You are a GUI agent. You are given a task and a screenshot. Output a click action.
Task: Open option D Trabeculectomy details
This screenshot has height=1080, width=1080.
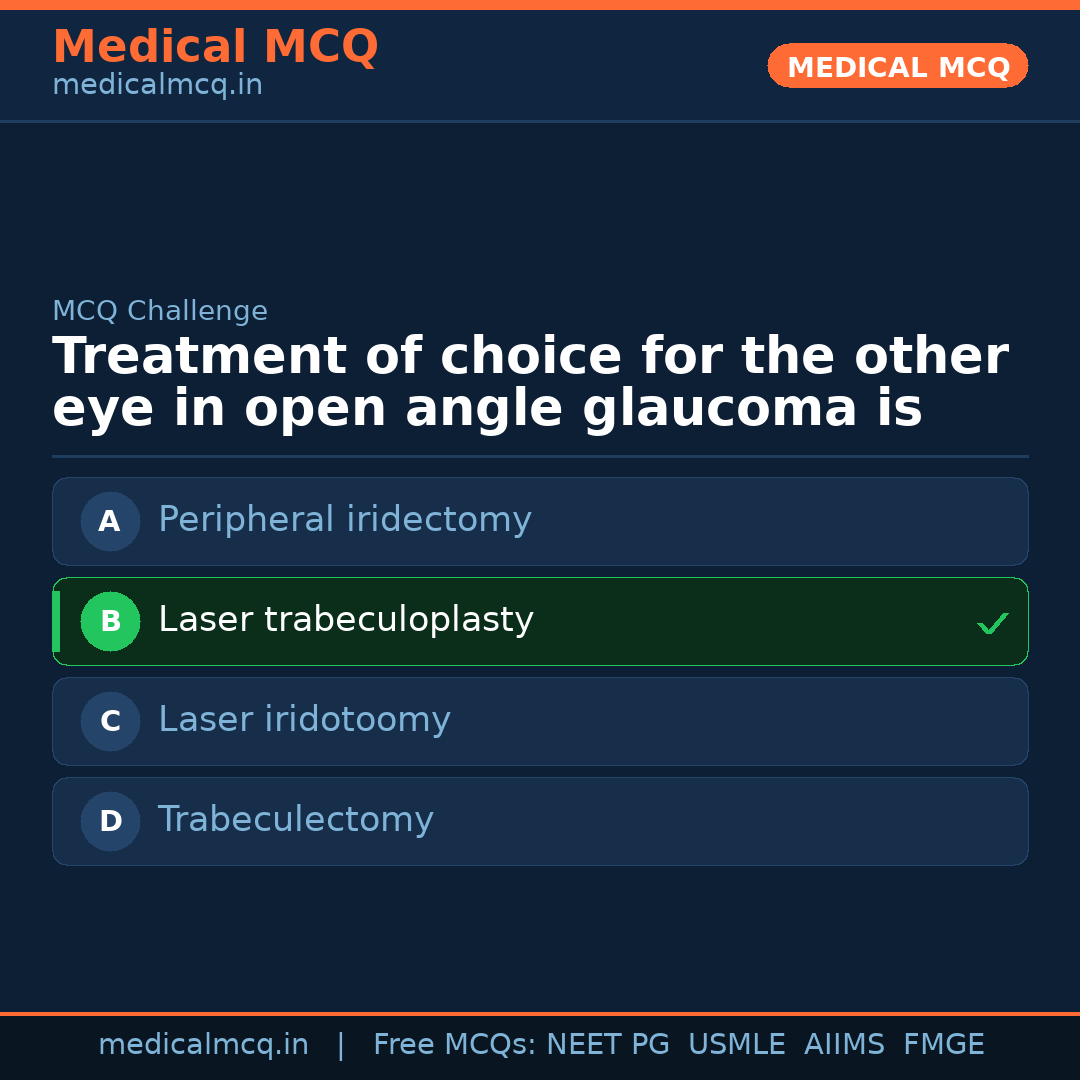pos(295,821)
